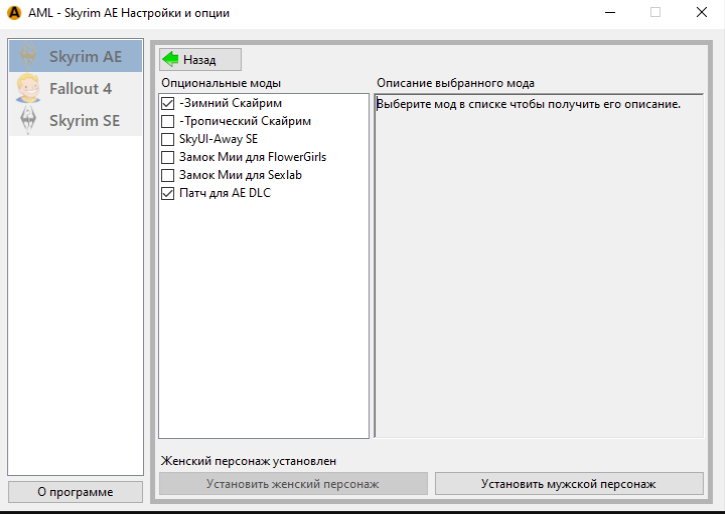Click Установить мужской персонаж button
Screen dimensions: 725x514
click(x=568, y=484)
